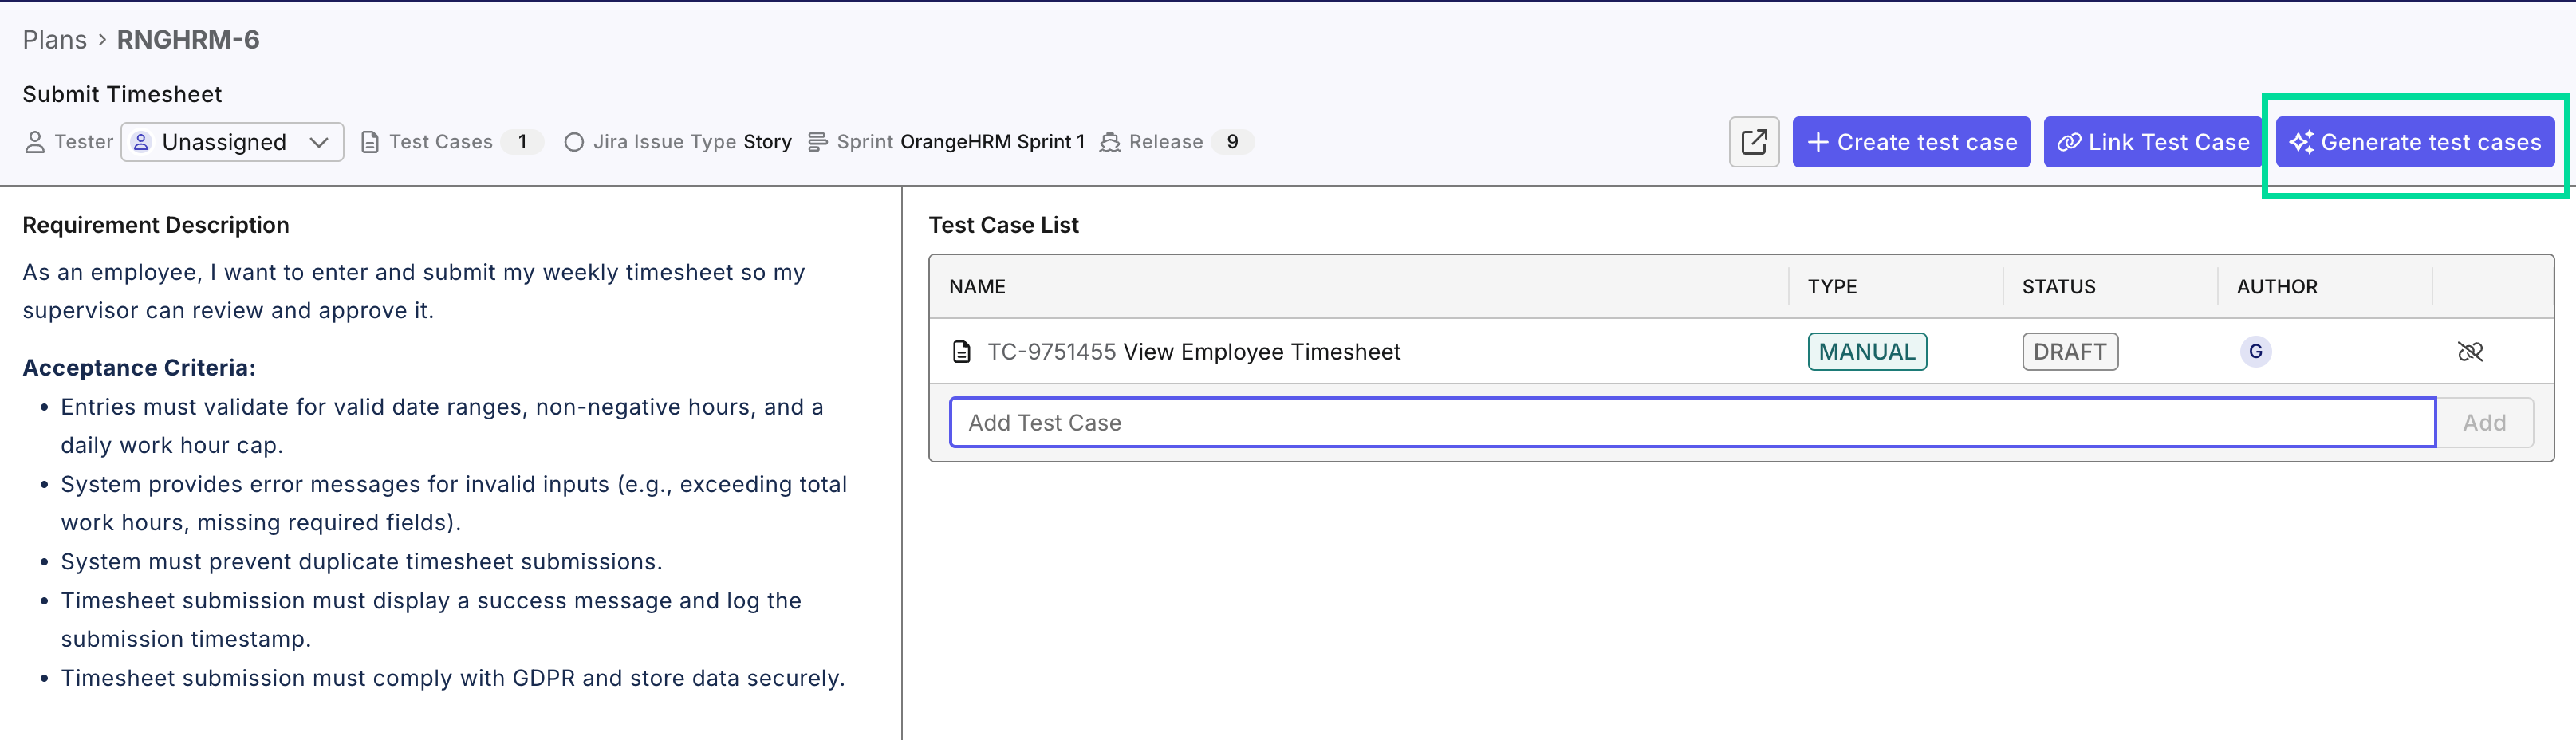Click the MANUAL type badge

coord(1867,351)
